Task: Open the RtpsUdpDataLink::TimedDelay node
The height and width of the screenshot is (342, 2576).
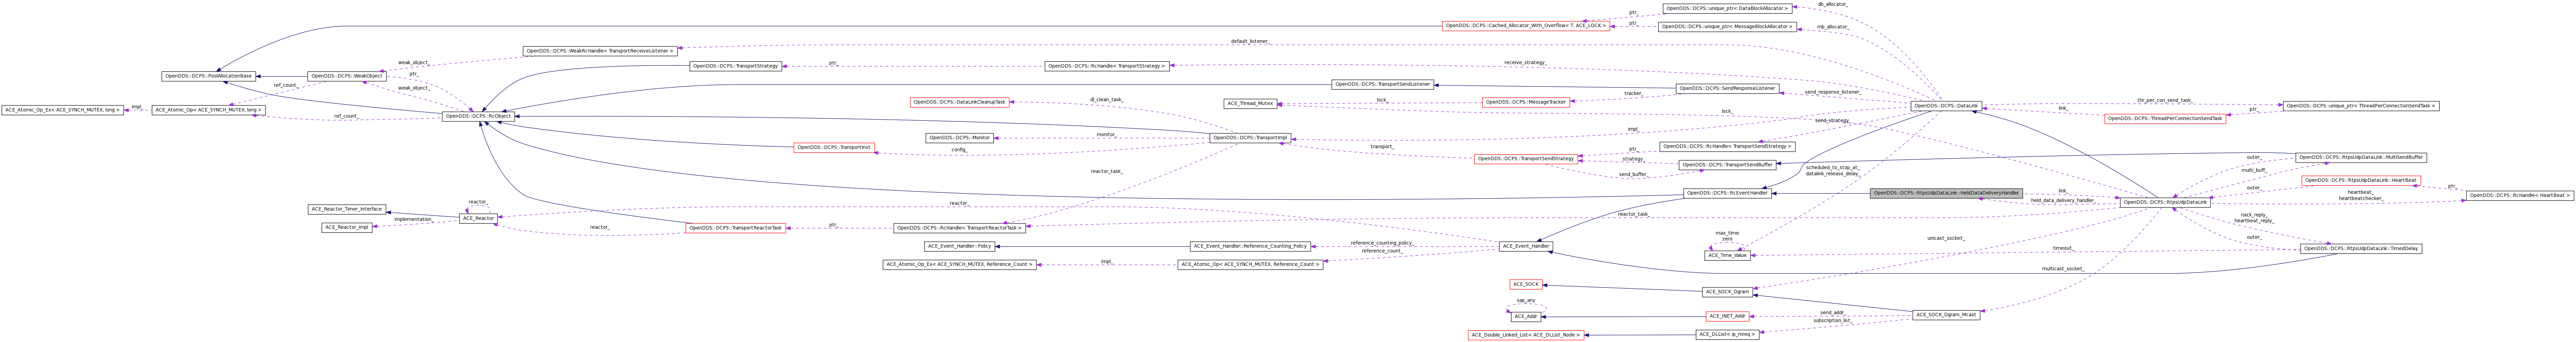Action: pos(2361,249)
